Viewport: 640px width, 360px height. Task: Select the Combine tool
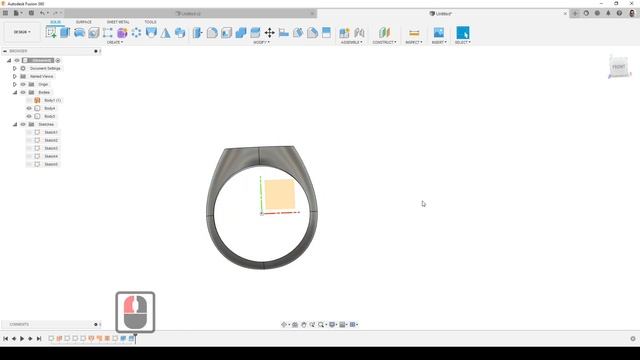(x=241, y=33)
